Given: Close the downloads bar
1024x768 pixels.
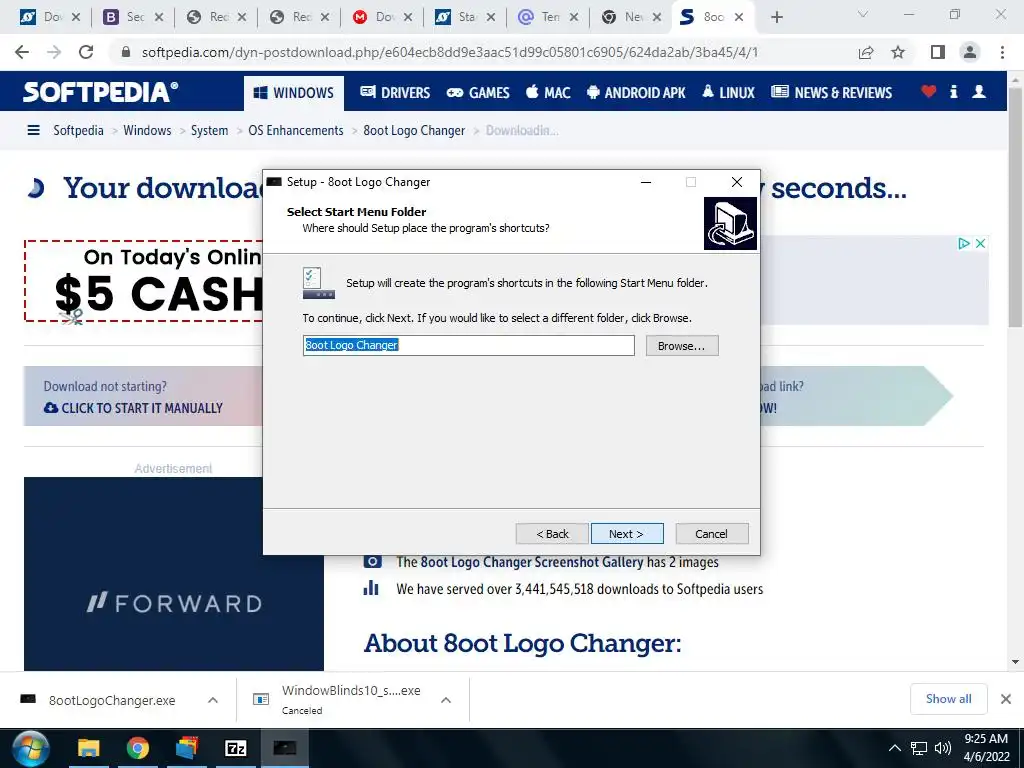Looking at the screenshot, I should 1006,699.
